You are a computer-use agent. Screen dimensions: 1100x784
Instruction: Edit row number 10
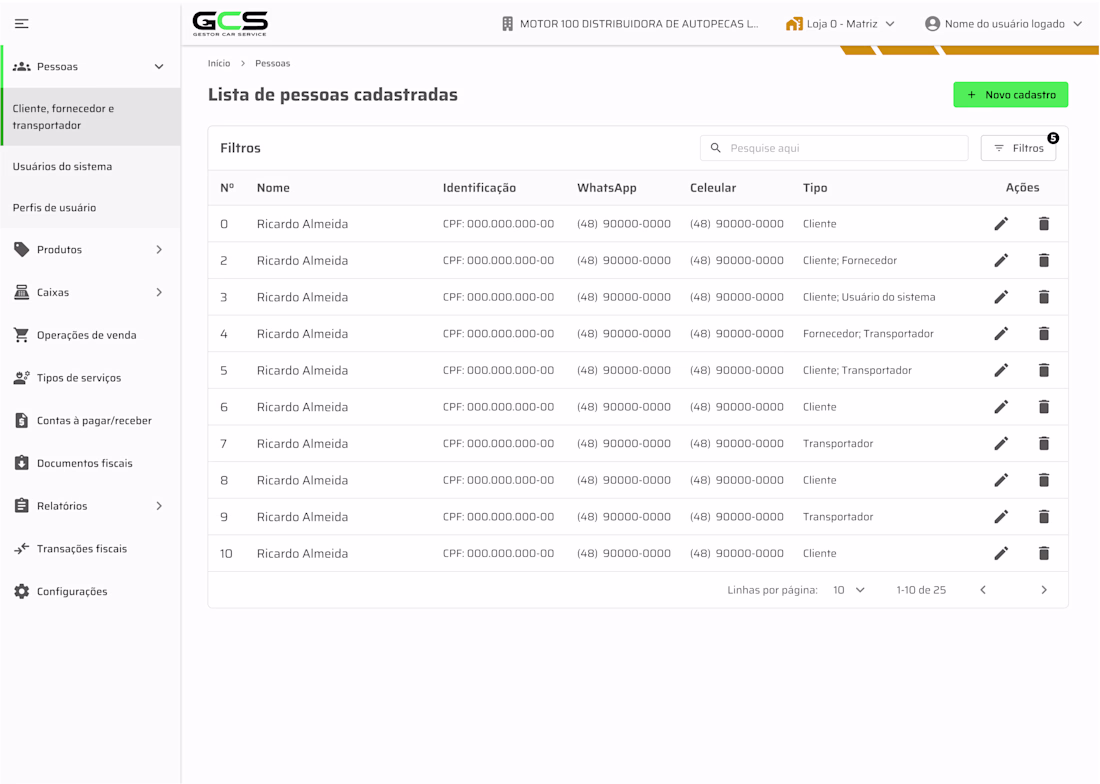click(1001, 553)
